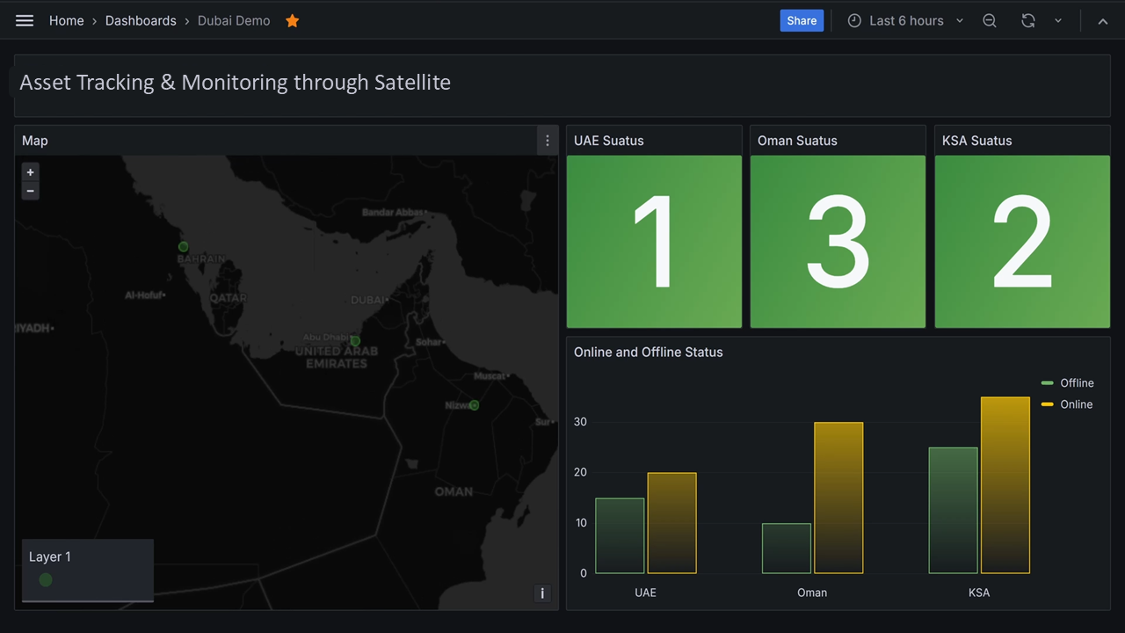Click the map zoom out button
The width and height of the screenshot is (1125, 633).
coord(30,189)
